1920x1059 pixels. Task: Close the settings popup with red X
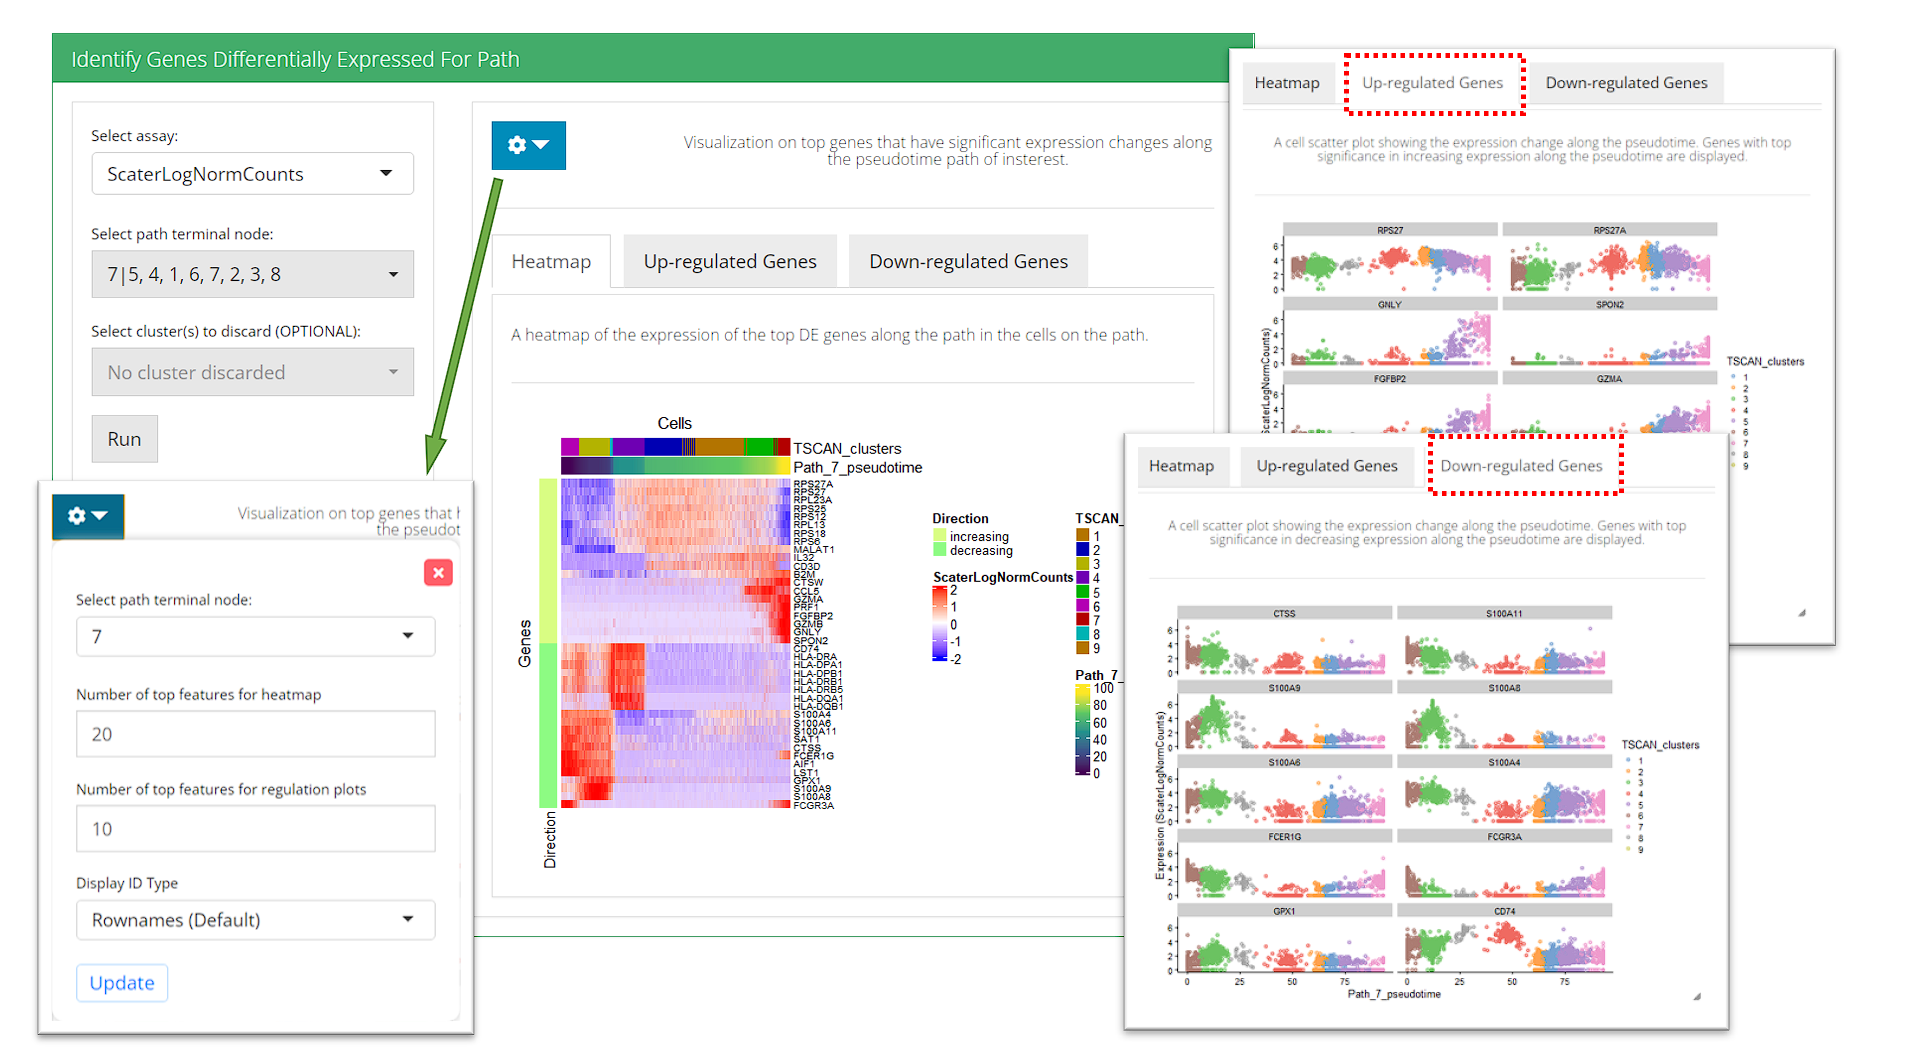pyautogui.click(x=438, y=572)
